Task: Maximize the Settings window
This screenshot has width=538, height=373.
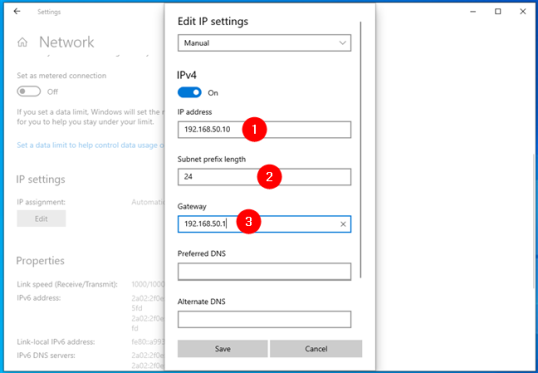Action: pos(498,12)
